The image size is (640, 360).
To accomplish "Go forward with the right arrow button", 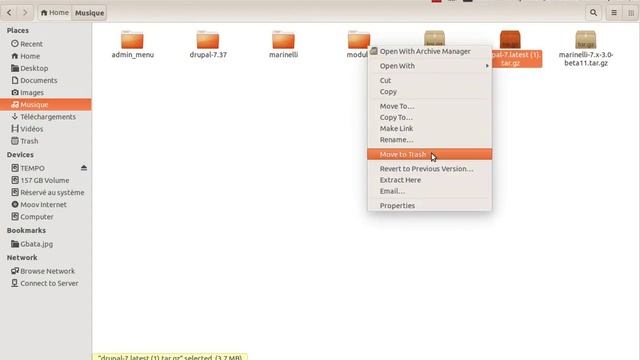I will (25, 13).
